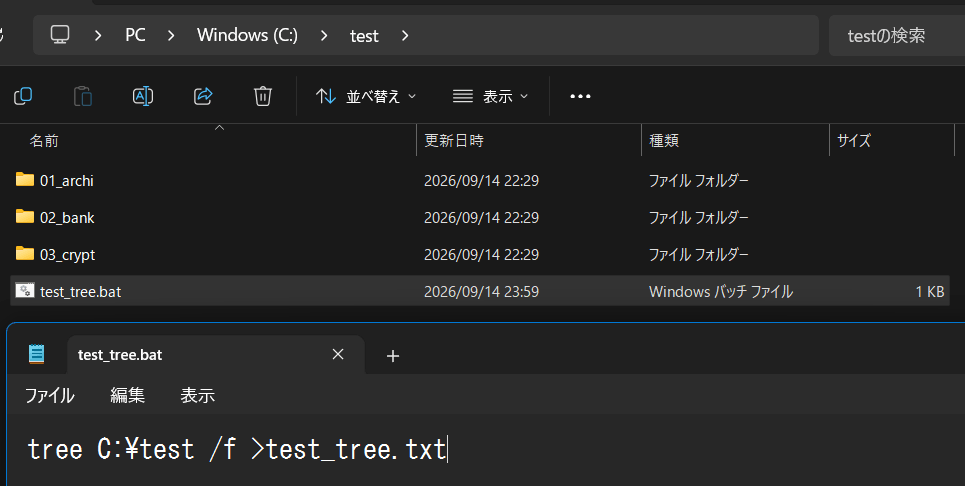Viewport: 965px width, 486px height.
Task: Click the Notepad app icon
Action: 37,354
